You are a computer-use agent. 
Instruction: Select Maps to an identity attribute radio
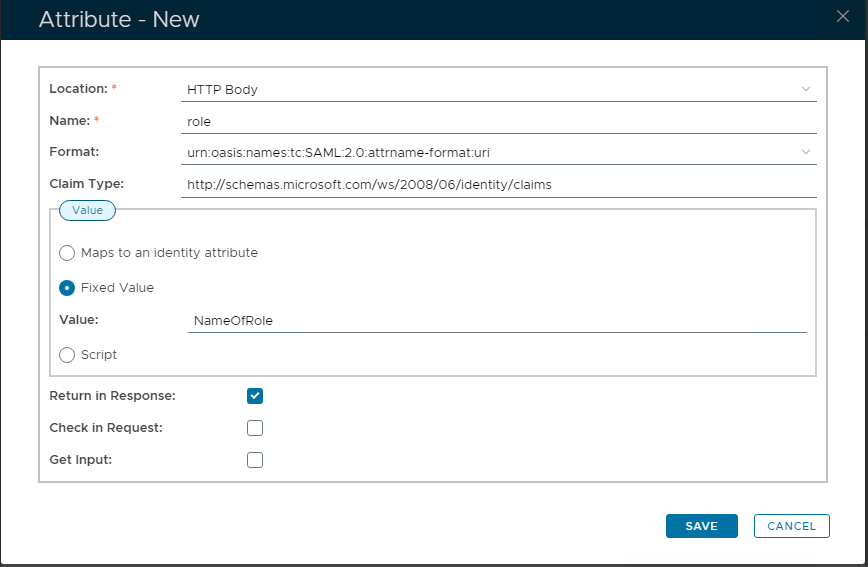[x=67, y=253]
